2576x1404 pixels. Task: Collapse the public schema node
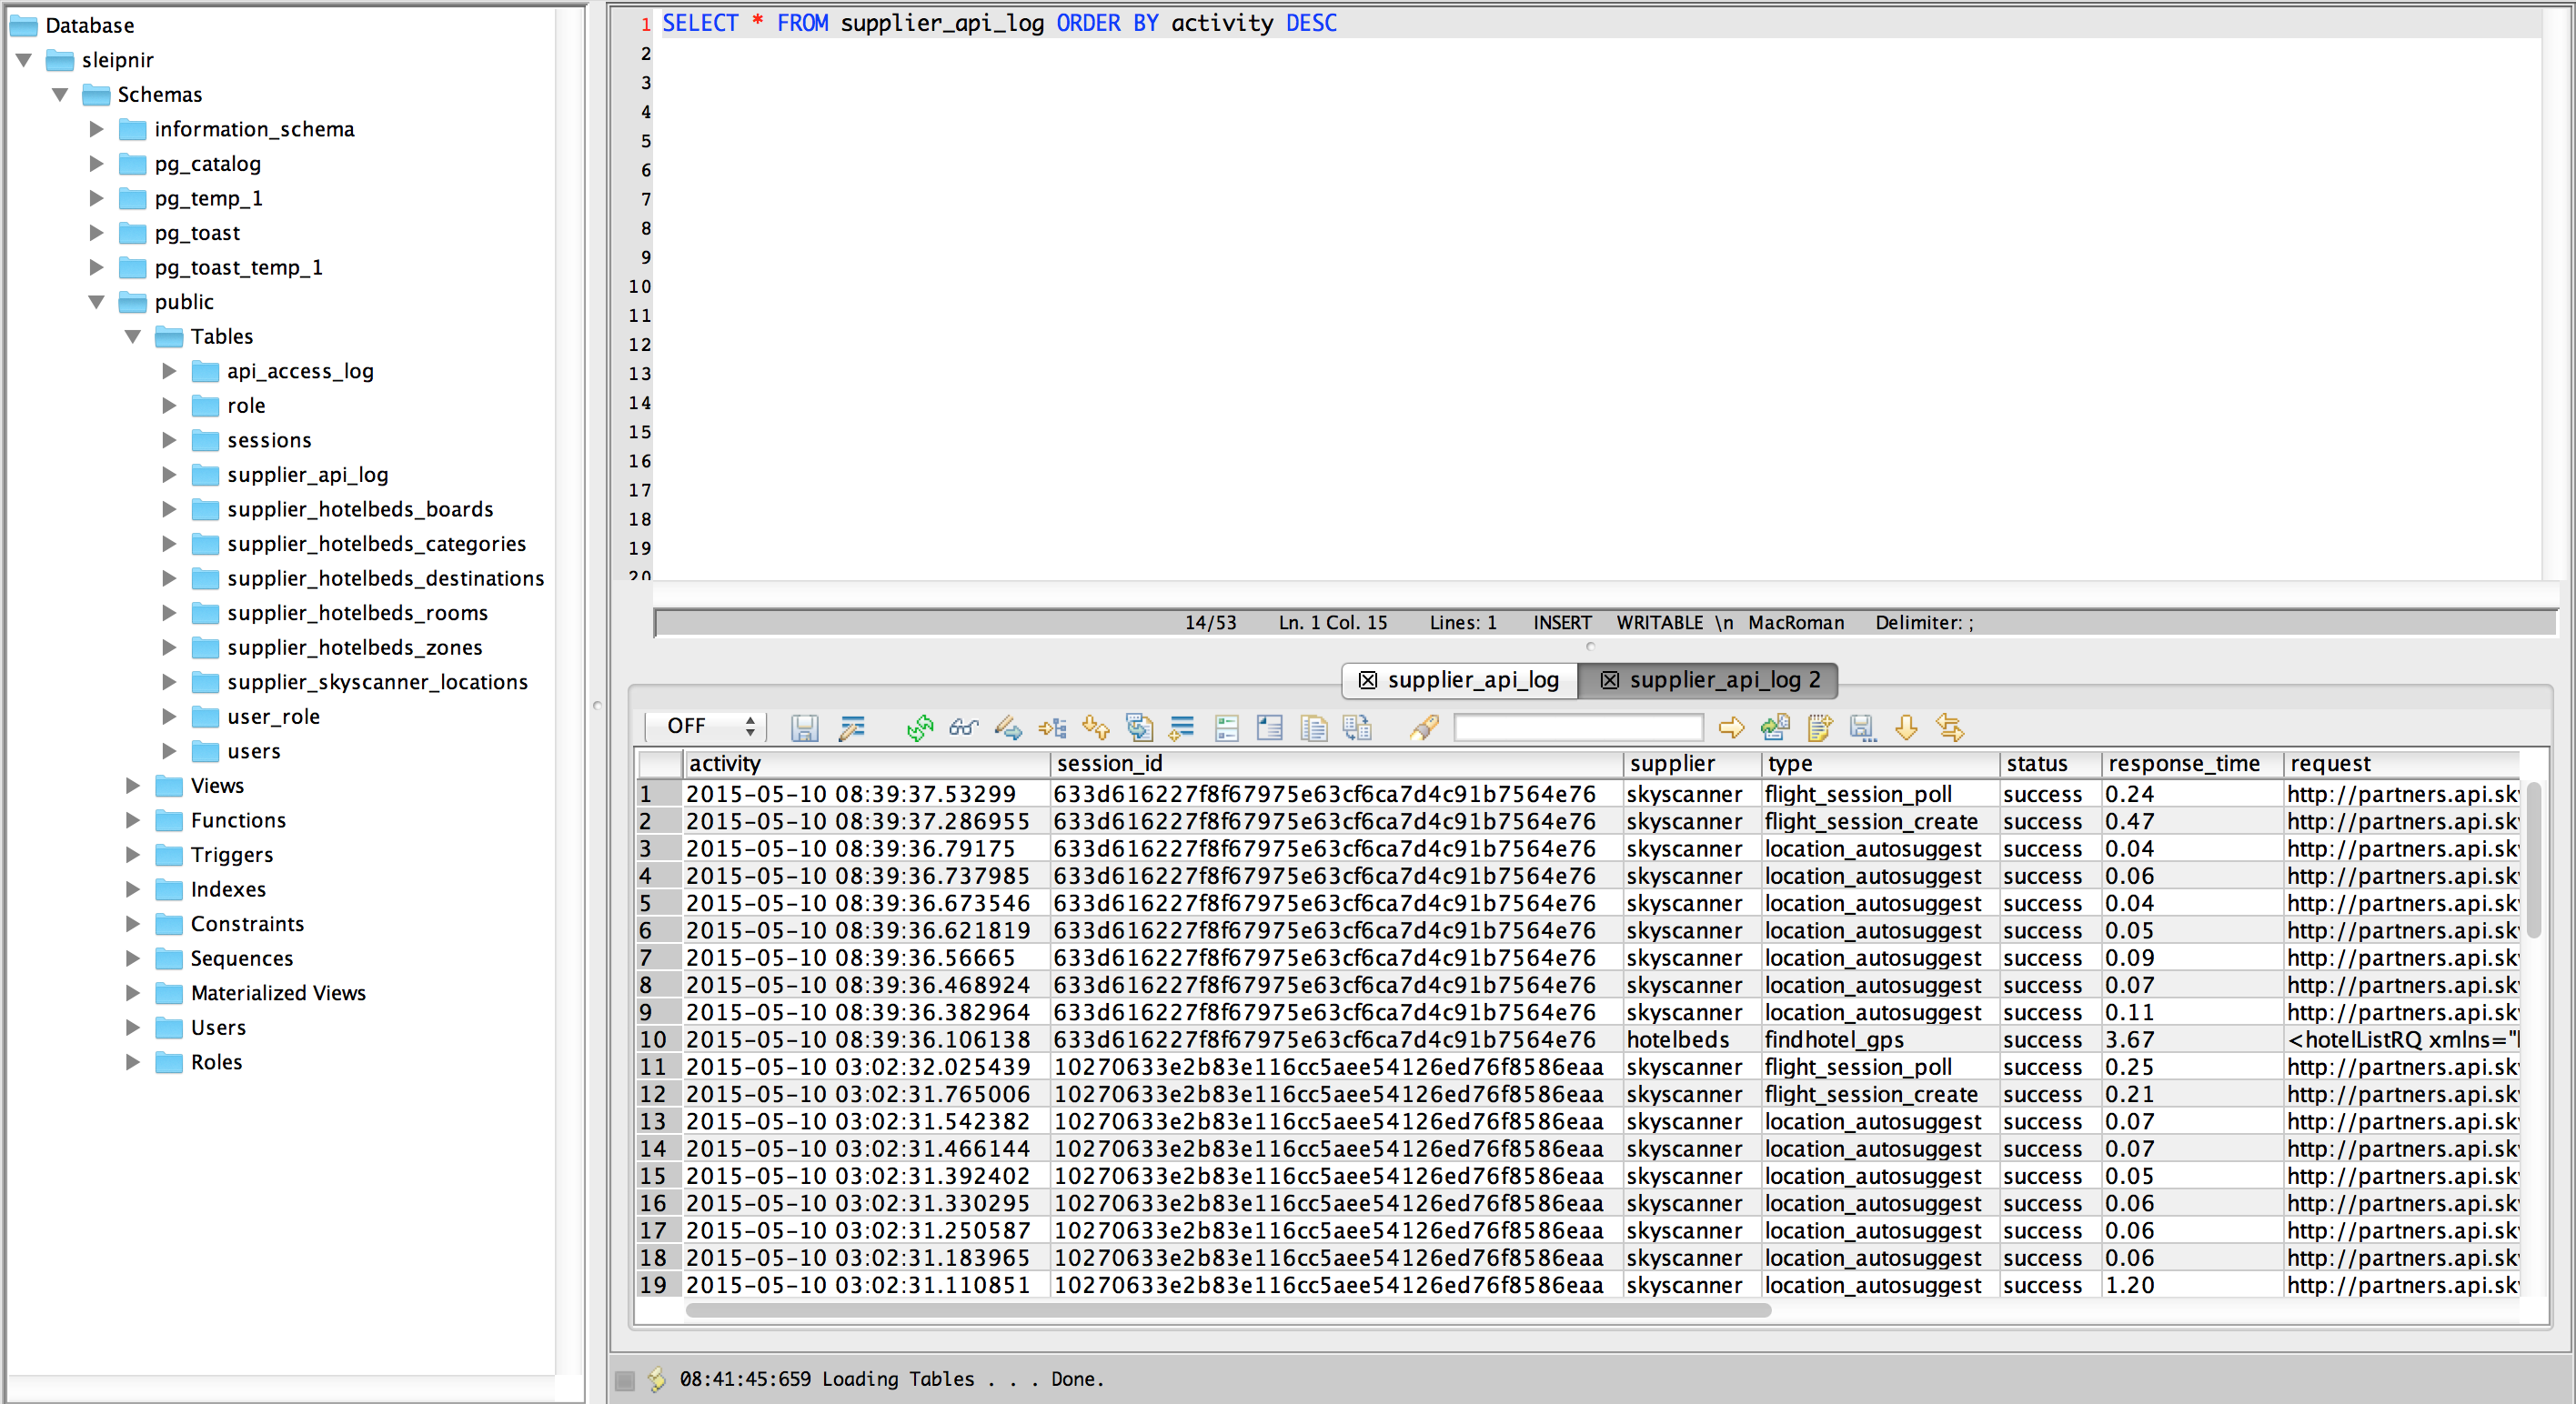96,302
